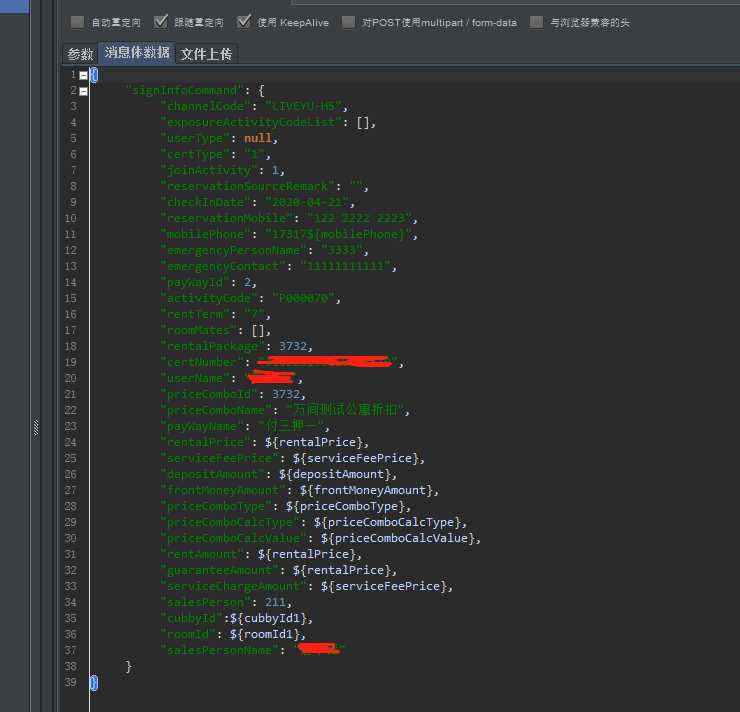Enable multipart / form-data for POST checkbox
740x712 pixels.
pyautogui.click(x=348, y=22)
